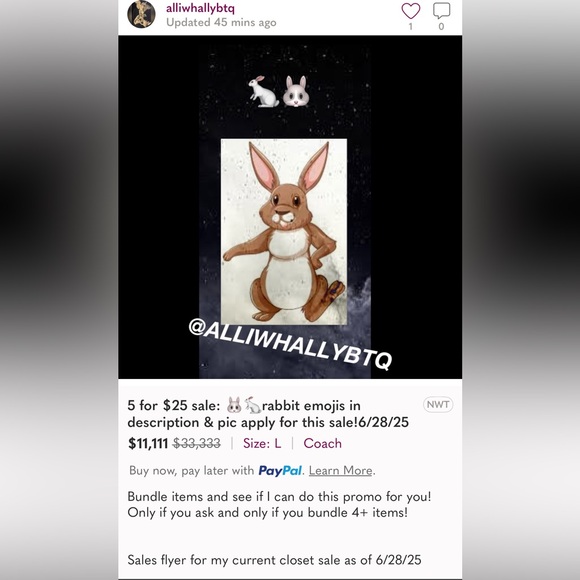Click the $11,111 listing price
This screenshot has width=580, height=580.
point(148,443)
